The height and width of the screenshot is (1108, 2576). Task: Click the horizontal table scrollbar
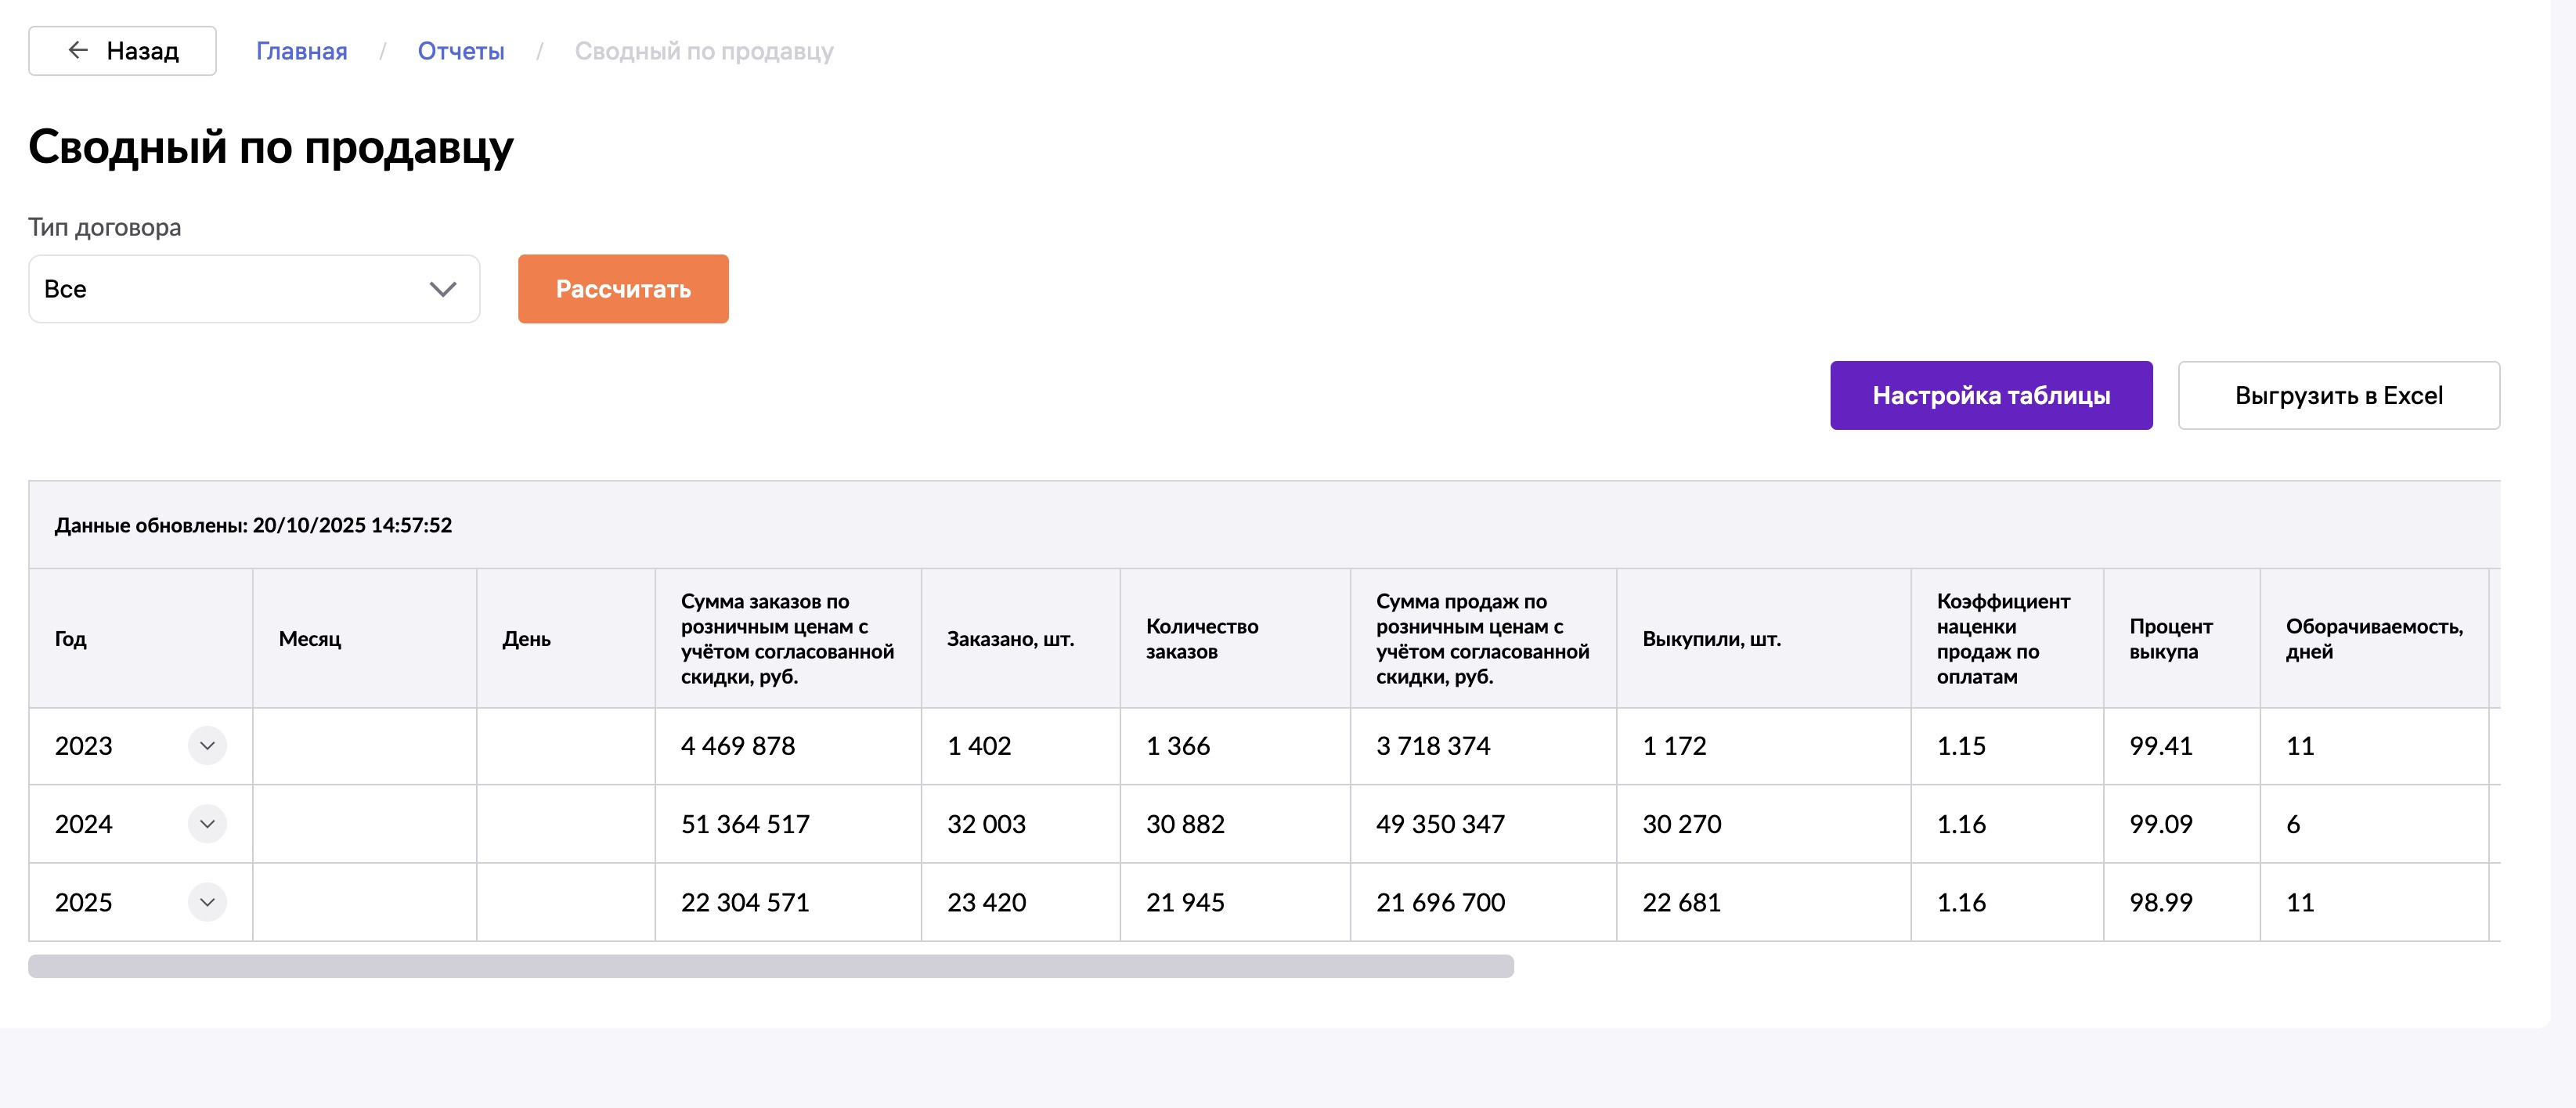point(770,966)
